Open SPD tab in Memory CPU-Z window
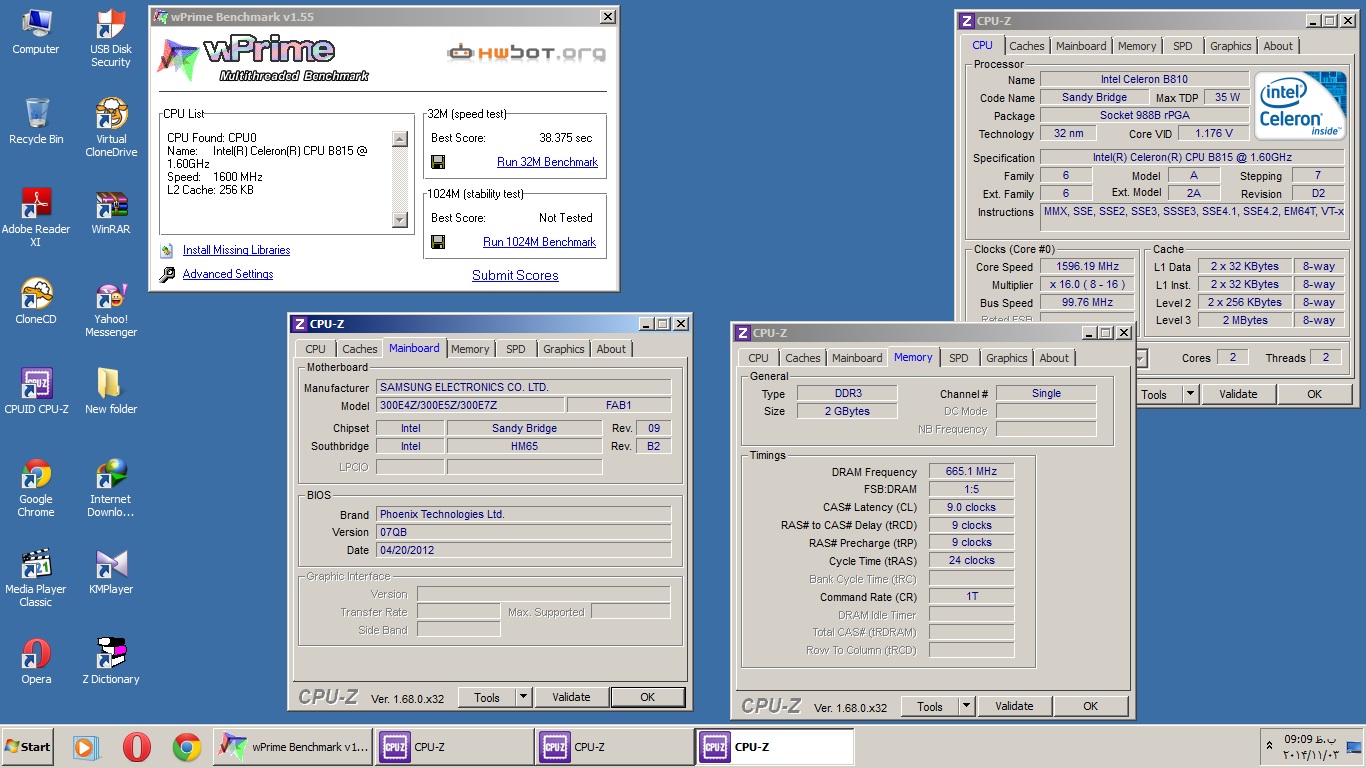The height and width of the screenshot is (768, 1366). tap(958, 358)
